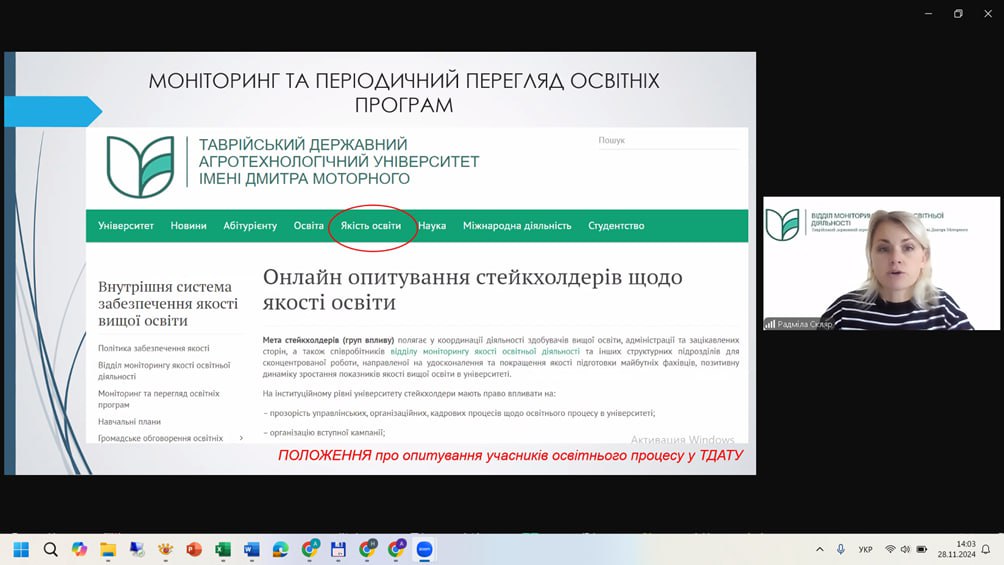Viewport: 1004px width, 565px height.
Task: Launch Copilot from the taskbar
Action: pos(79,549)
